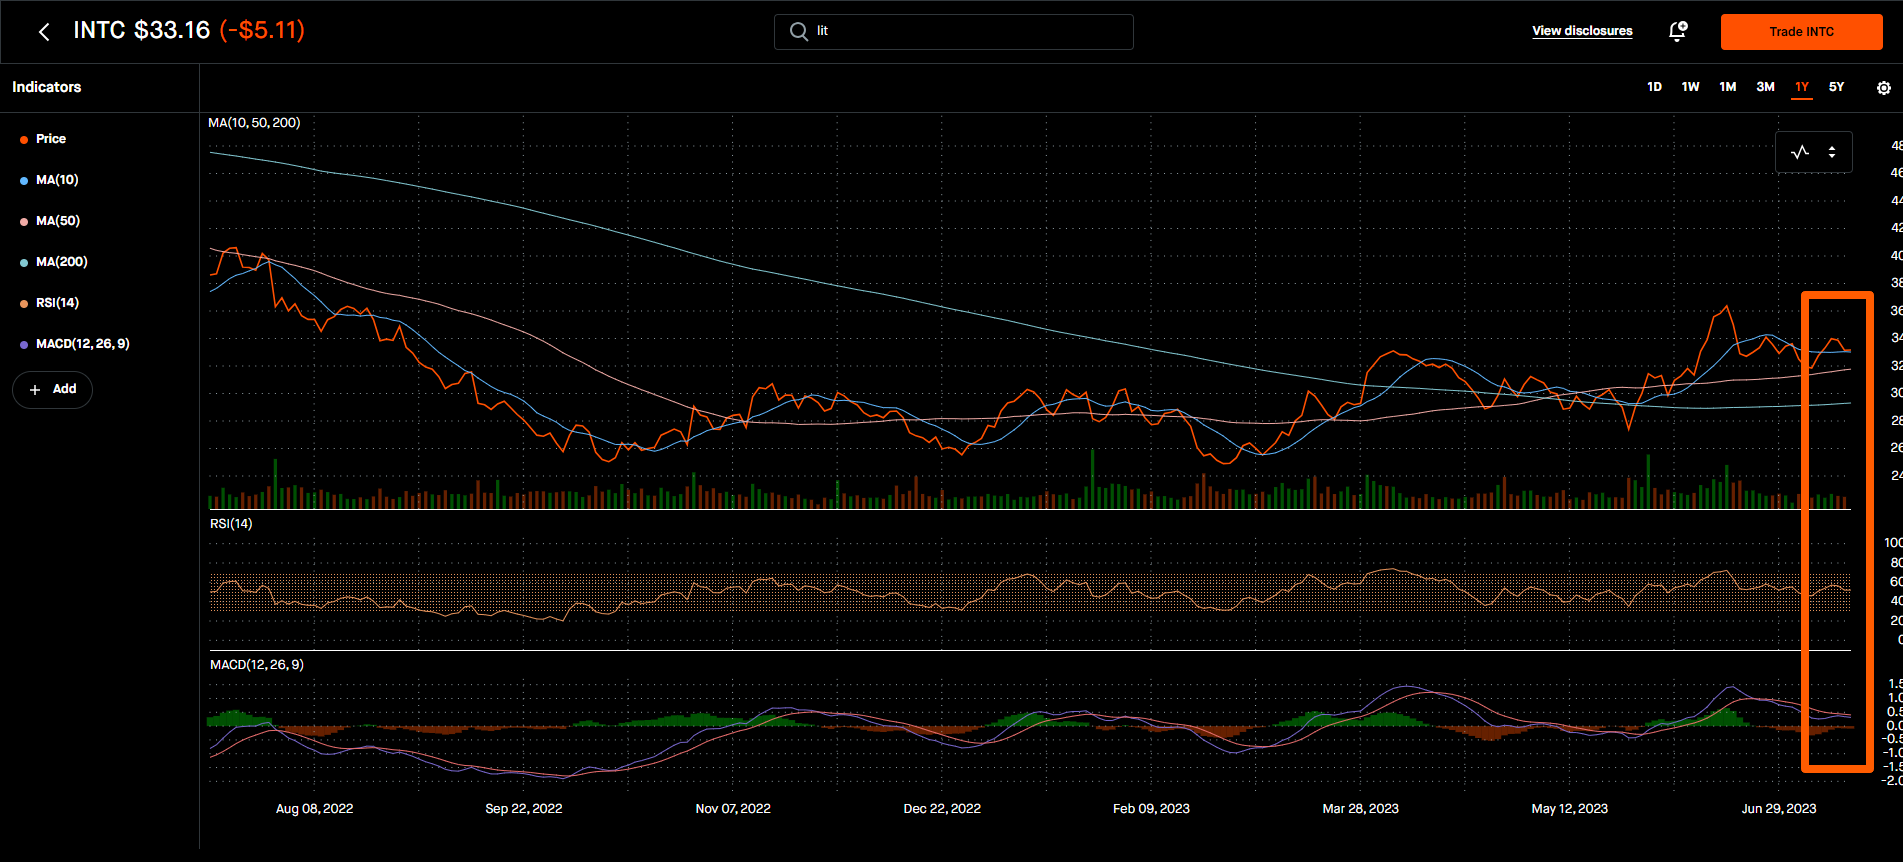Click the Dec 22, 2022 date label

tap(942, 809)
